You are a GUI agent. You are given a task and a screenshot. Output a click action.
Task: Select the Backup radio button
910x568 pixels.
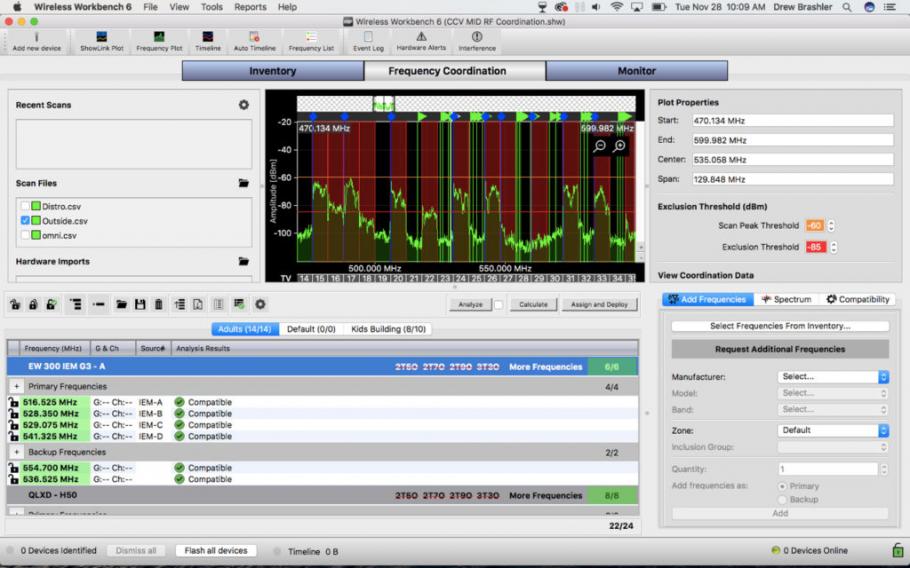click(782, 500)
